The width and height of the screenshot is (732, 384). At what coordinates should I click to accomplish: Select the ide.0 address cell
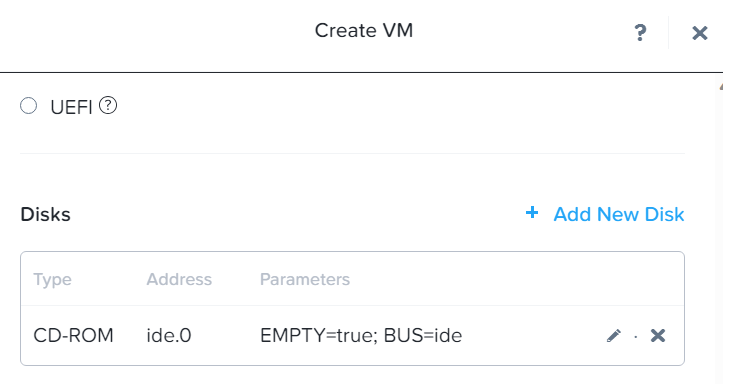point(169,335)
